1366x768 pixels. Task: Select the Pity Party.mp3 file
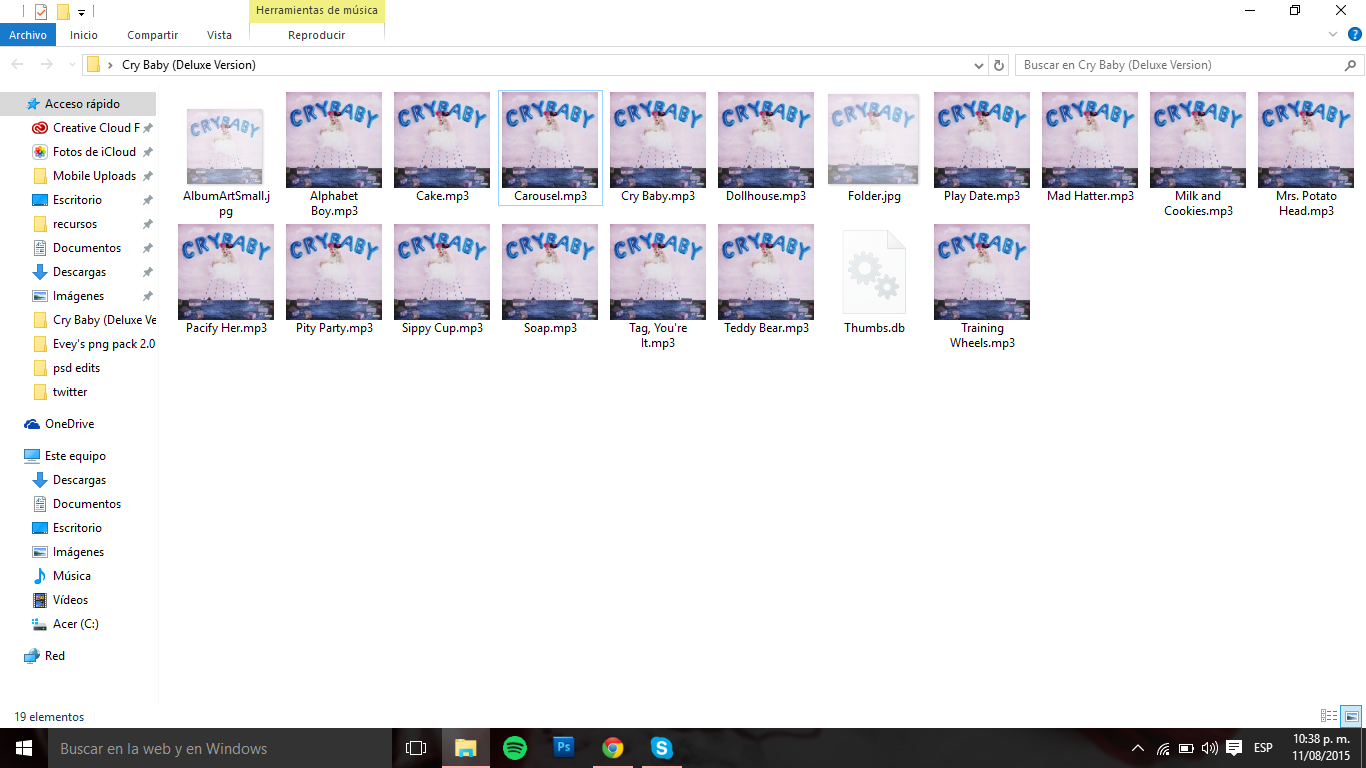pyautogui.click(x=334, y=280)
